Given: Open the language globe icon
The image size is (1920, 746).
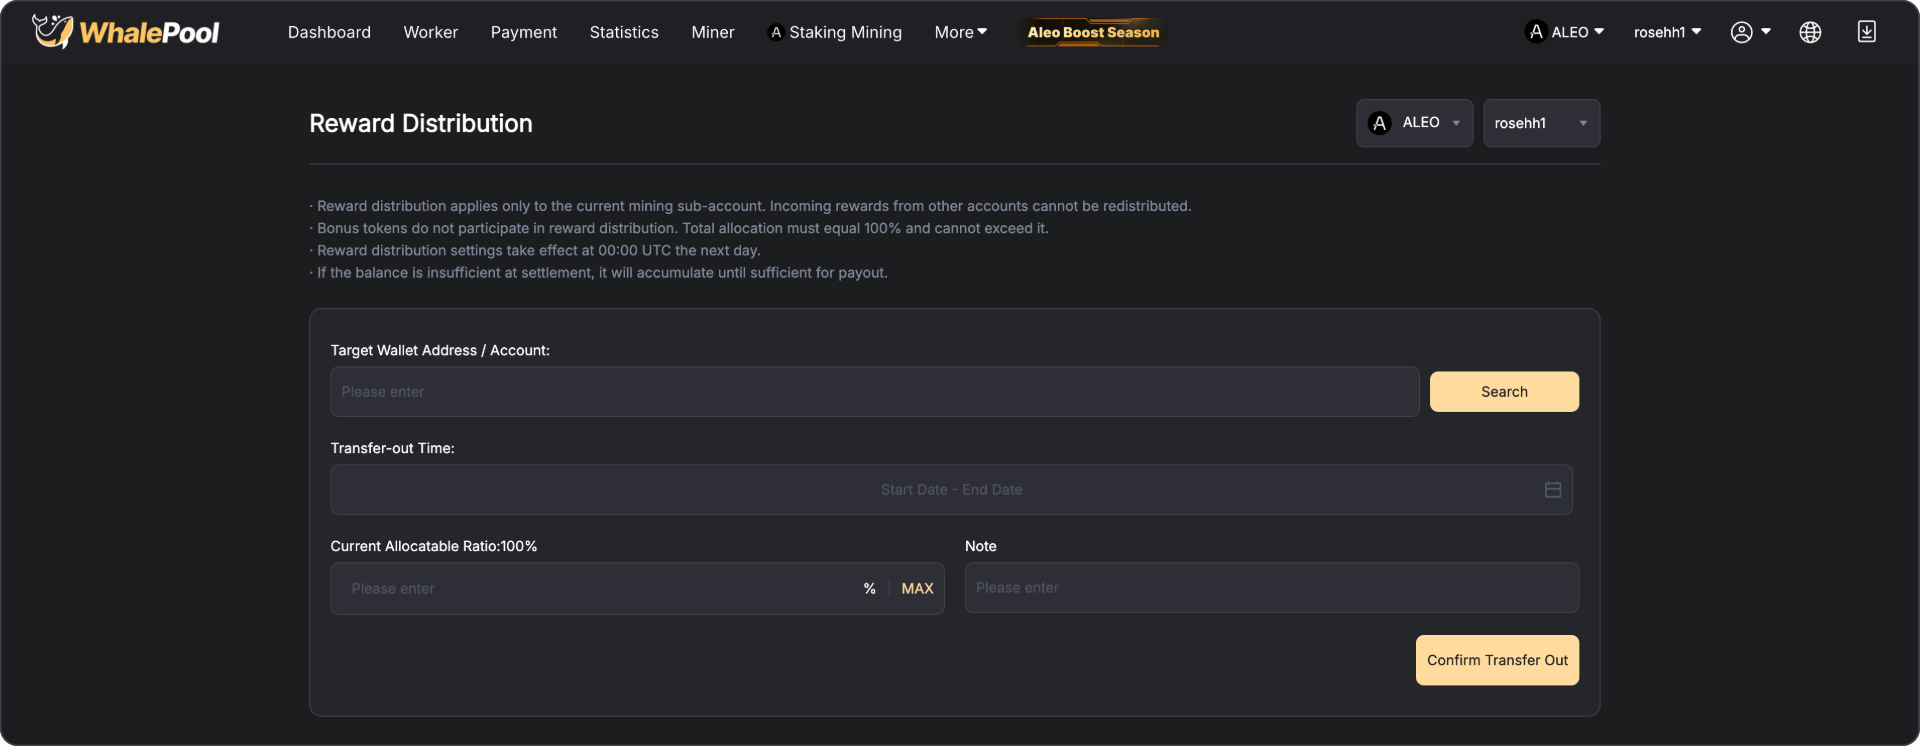Looking at the screenshot, I should click(x=1809, y=32).
